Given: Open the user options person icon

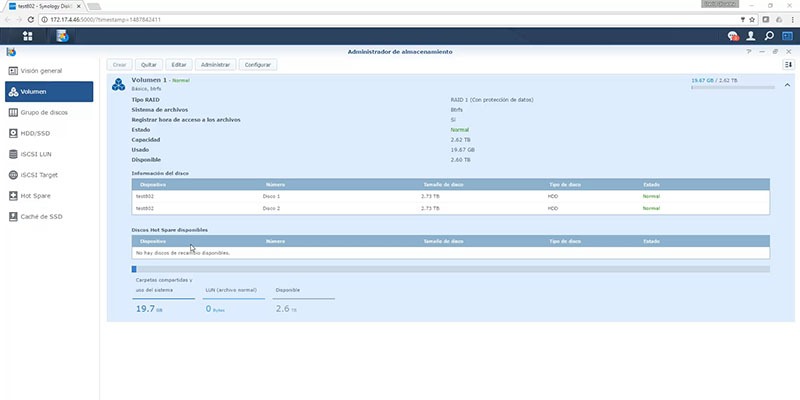Looking at the screenshot, I should (x=751, y=36).
